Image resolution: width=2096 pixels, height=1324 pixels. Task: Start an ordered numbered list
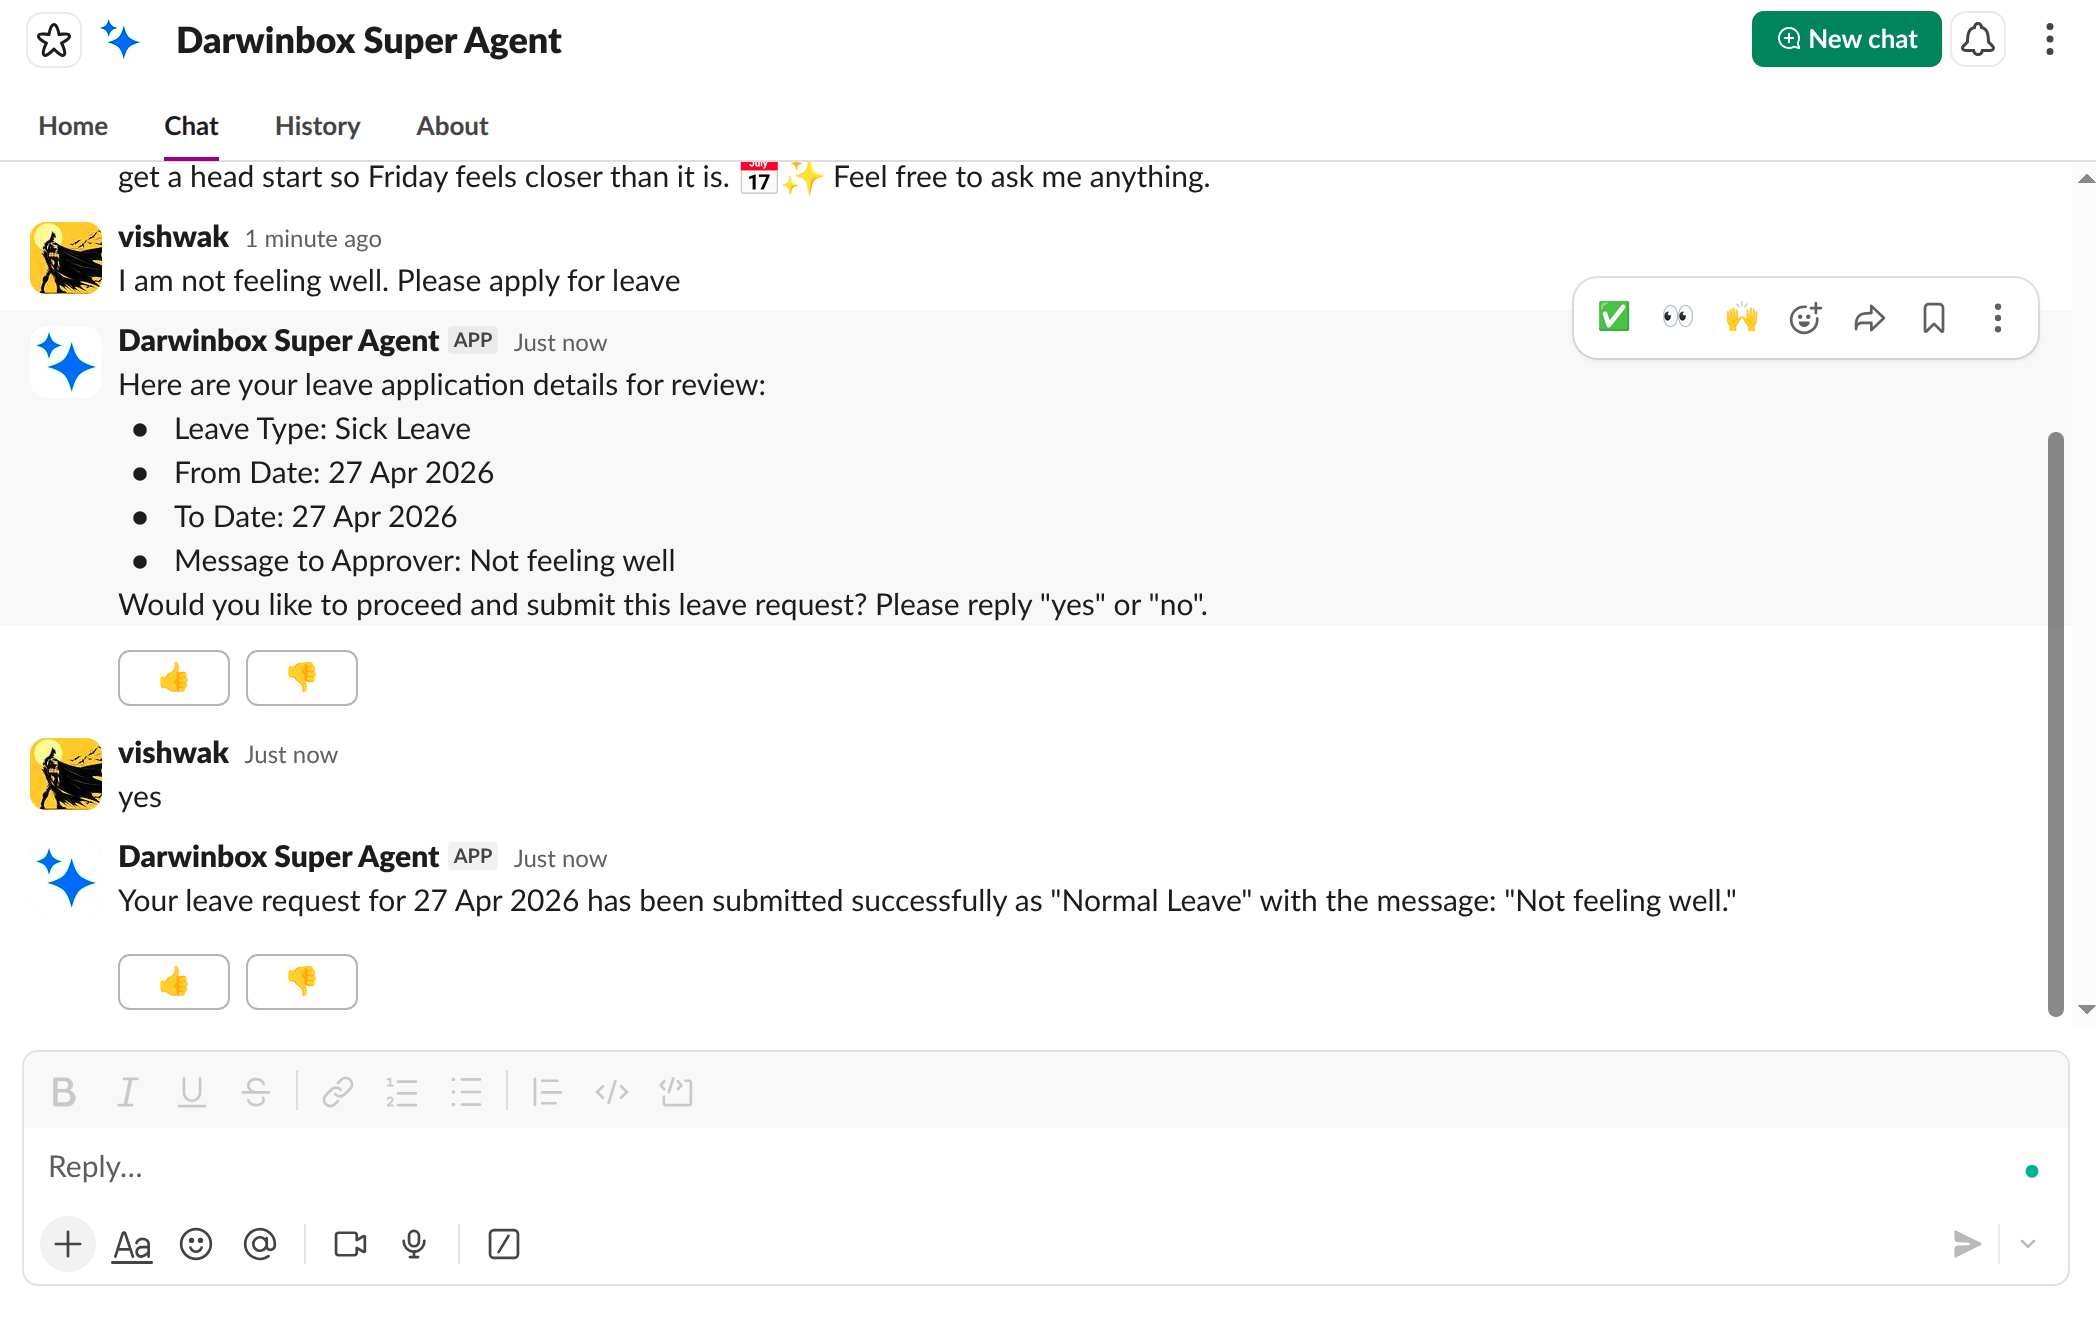pyautogui.click(x=402, y=1092)
